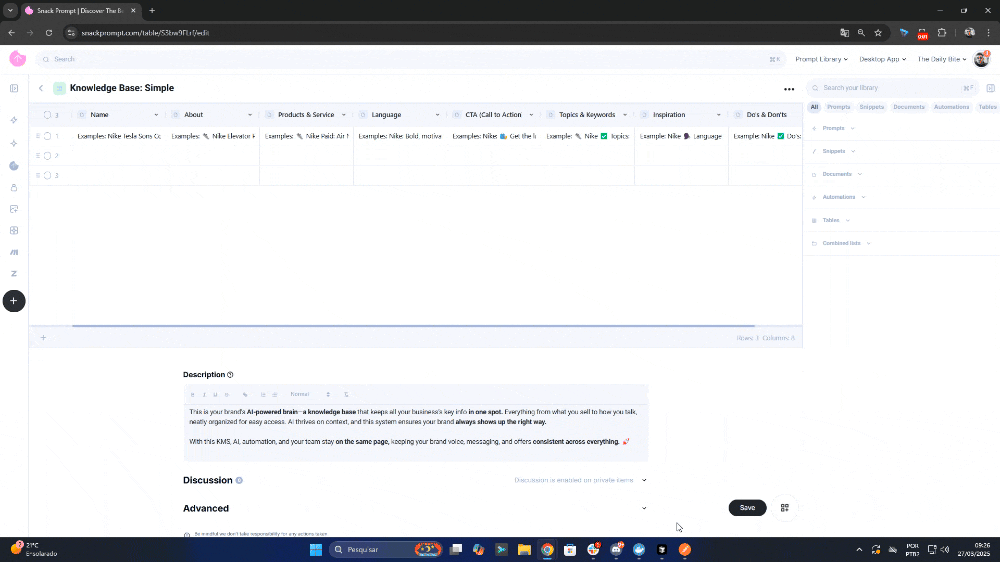The height and width of the screenshot is (562, 1000).
Task: Select the Prompts library filter tab
Action: 839,107
